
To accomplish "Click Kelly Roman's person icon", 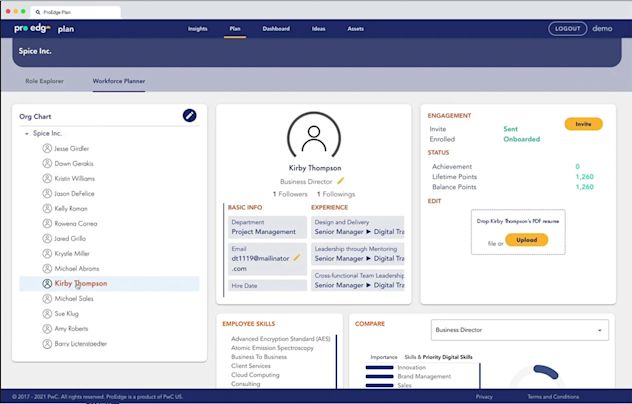I will click(x=47, y=208).
